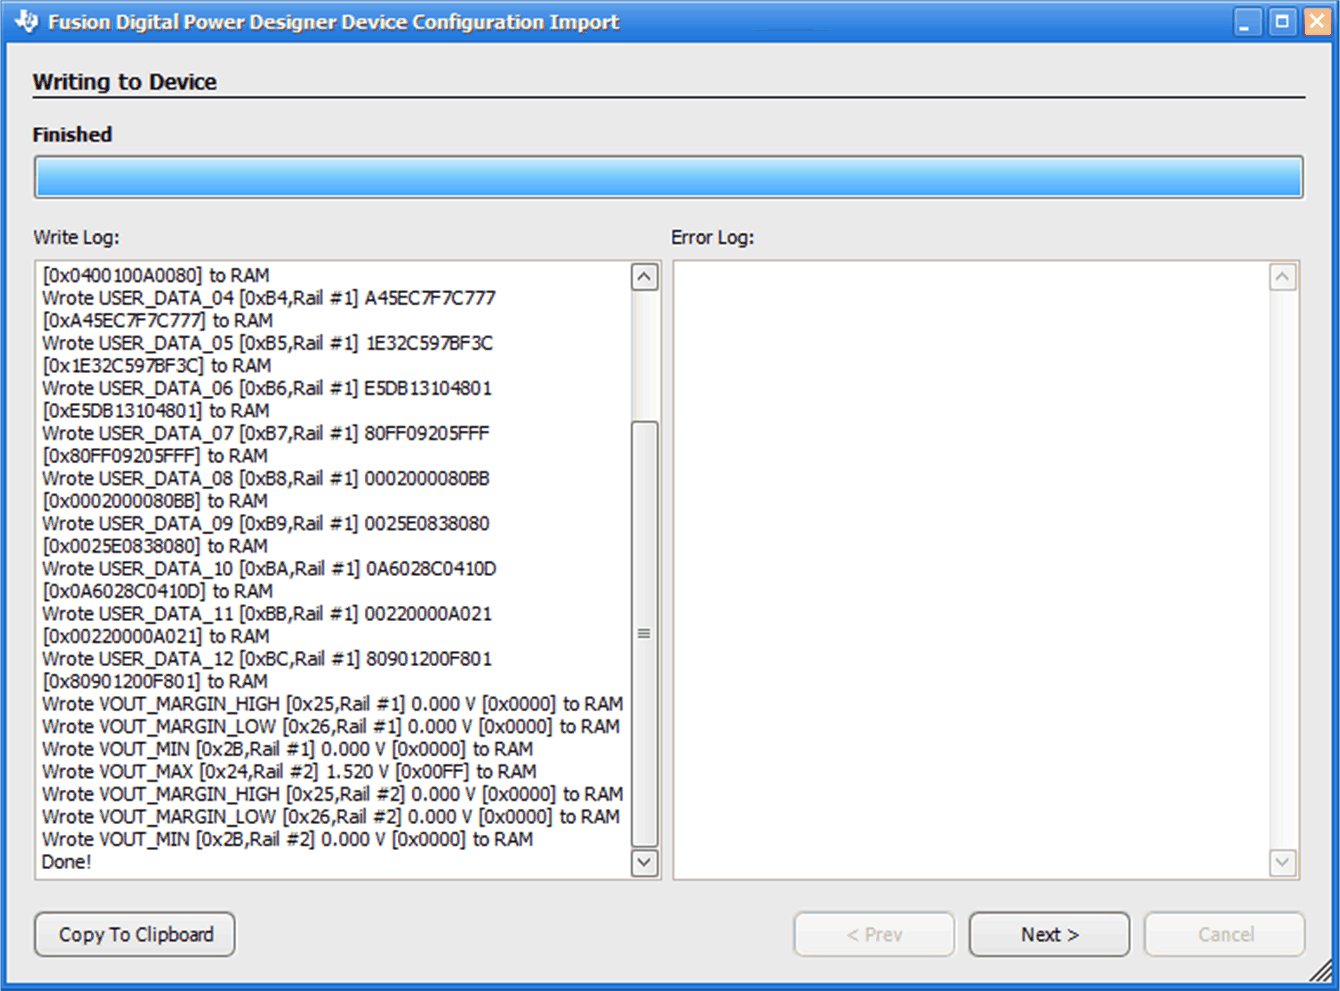Click Error Log scroll down arrow
The height and width of the screenshot is (991, 1340).
[1283, 862]
